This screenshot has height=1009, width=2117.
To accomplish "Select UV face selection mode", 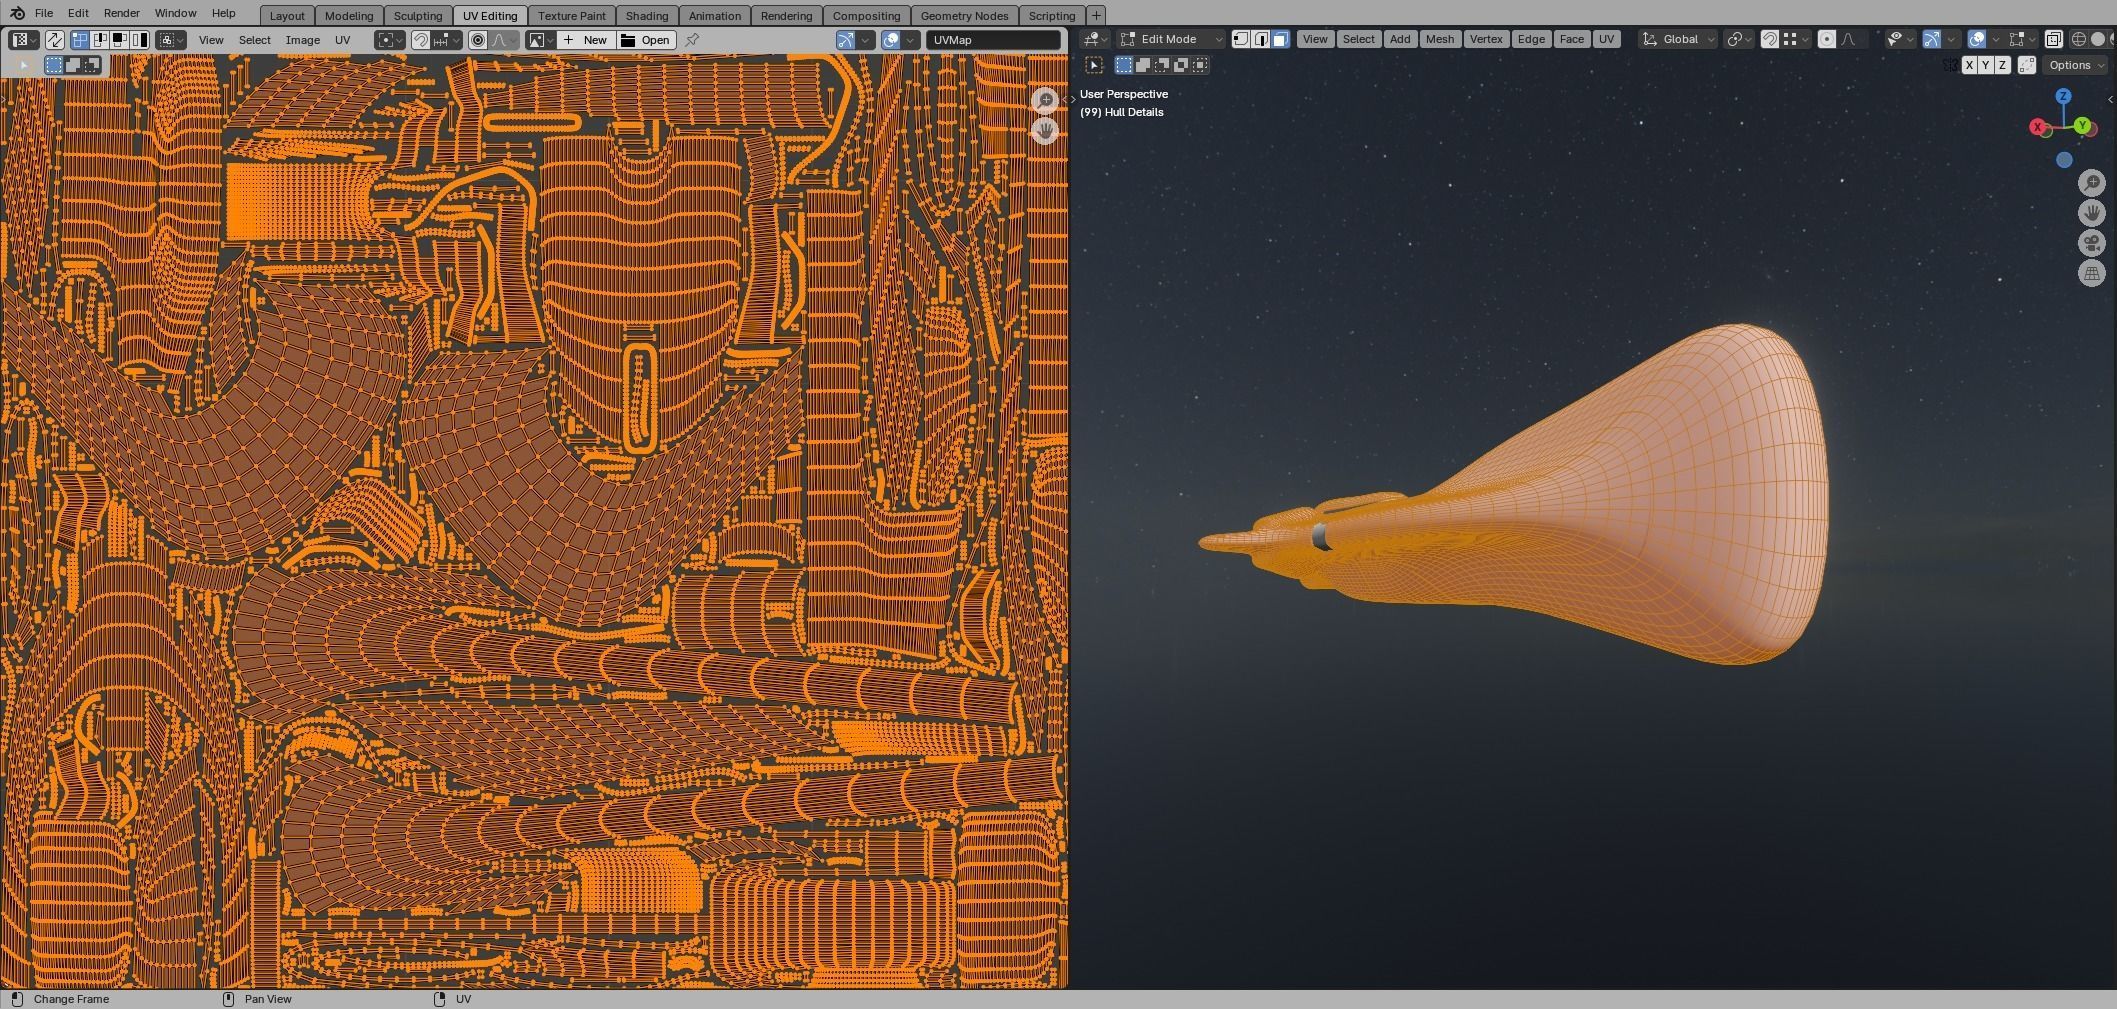I will point(120,40).
